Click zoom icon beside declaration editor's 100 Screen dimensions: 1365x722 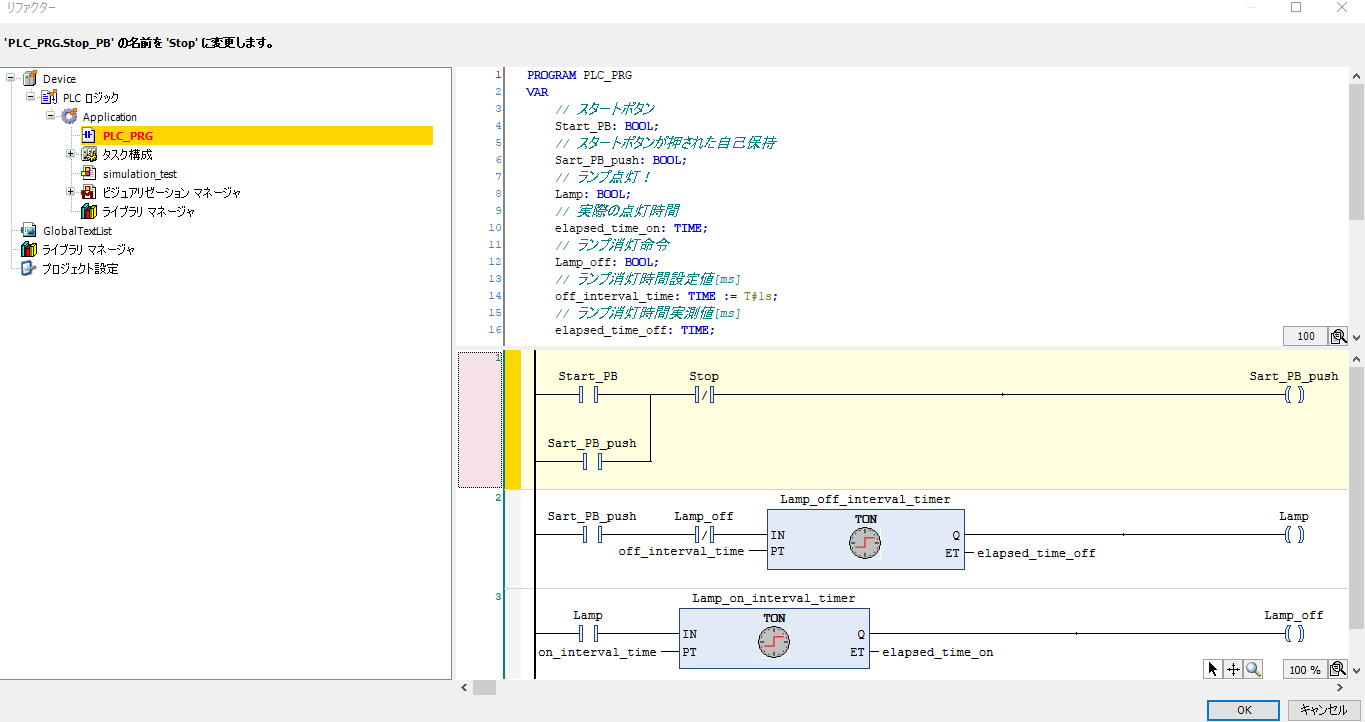click(1337, 336)
